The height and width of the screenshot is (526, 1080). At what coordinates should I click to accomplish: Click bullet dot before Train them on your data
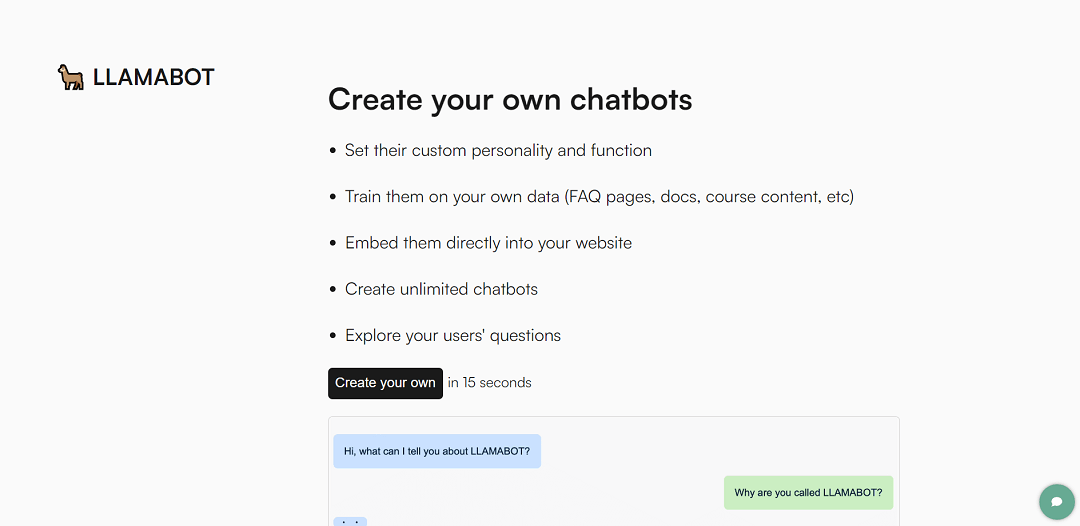pos(333,197)
